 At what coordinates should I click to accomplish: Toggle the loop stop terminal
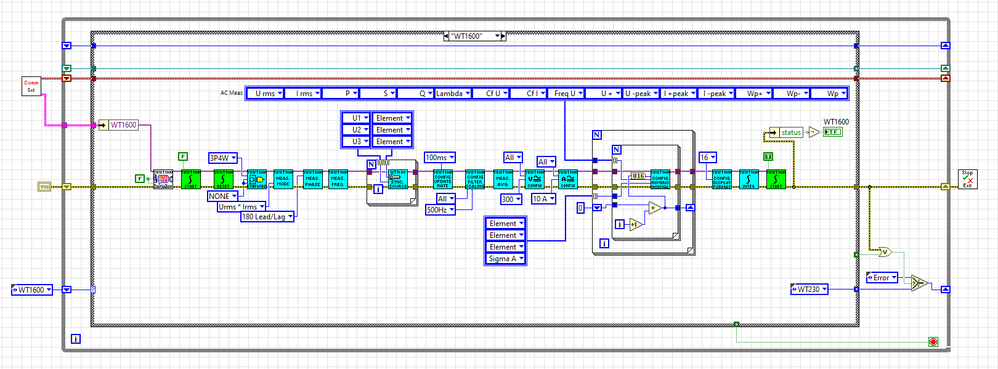tap(933, 342)
